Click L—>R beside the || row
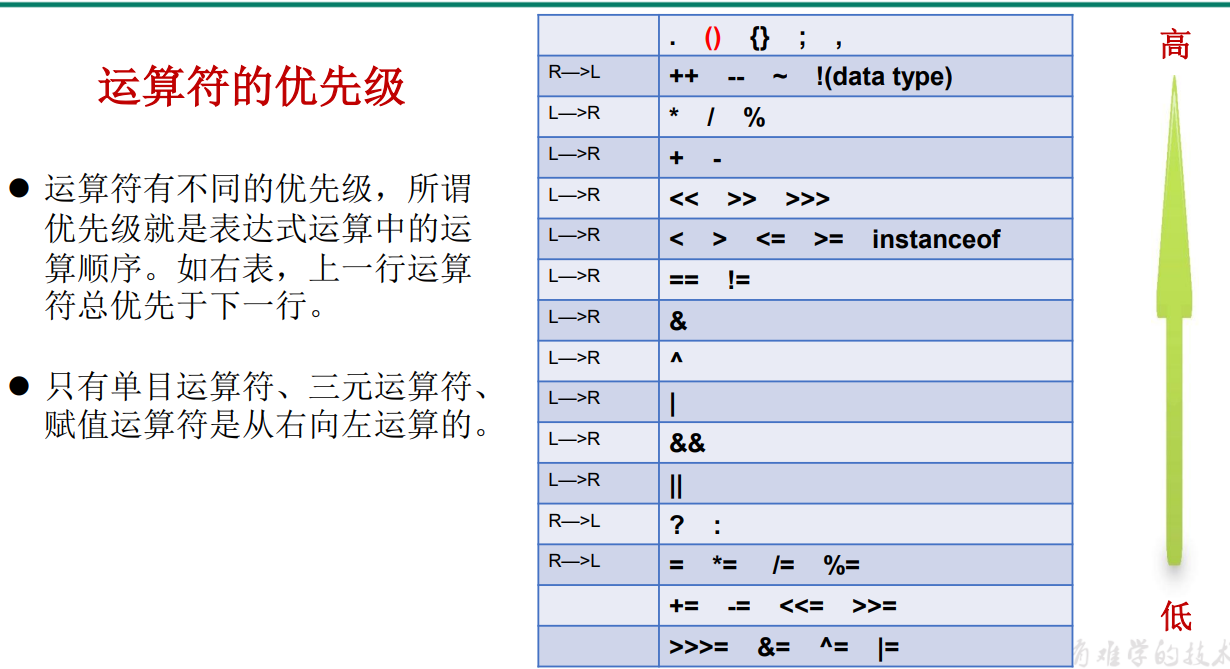The image size is (1230, 669). (x=574, y=480)
